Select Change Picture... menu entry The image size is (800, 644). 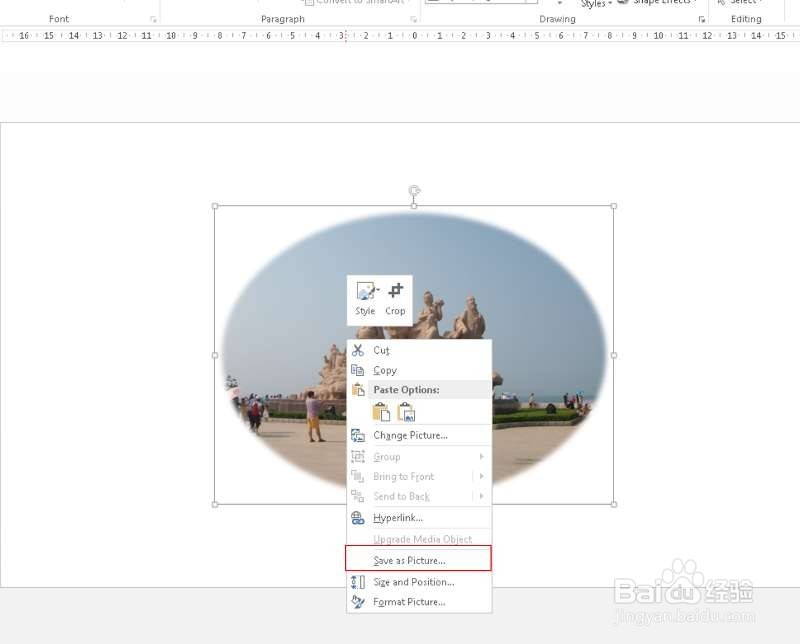(419, 435)
